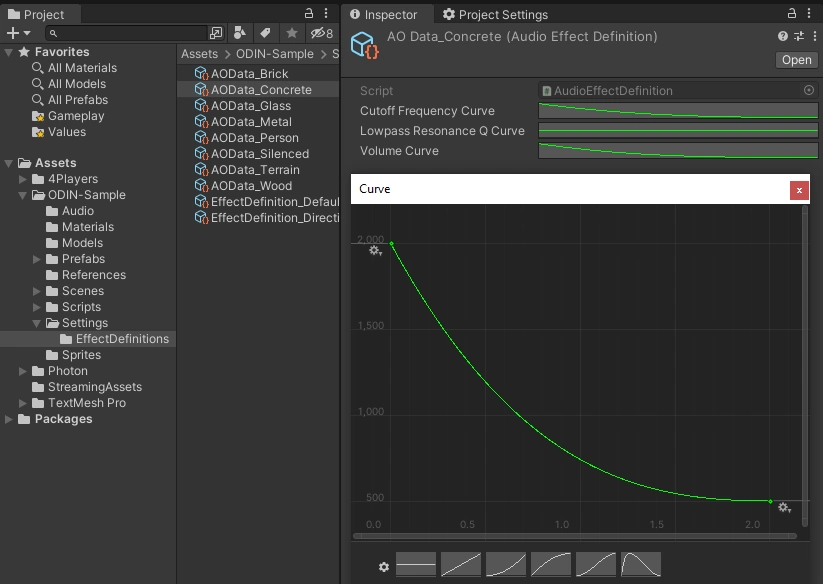
Task: Open the help reference icon
Action: point(783,36)
